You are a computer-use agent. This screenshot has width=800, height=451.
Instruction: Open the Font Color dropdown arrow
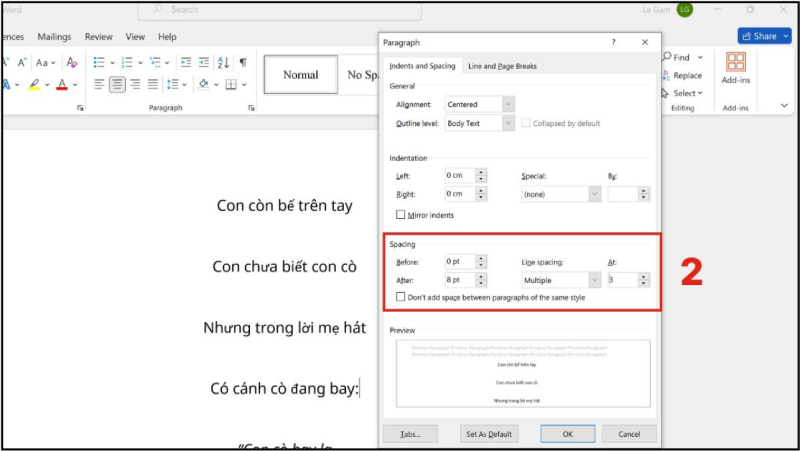pos(75,85)
